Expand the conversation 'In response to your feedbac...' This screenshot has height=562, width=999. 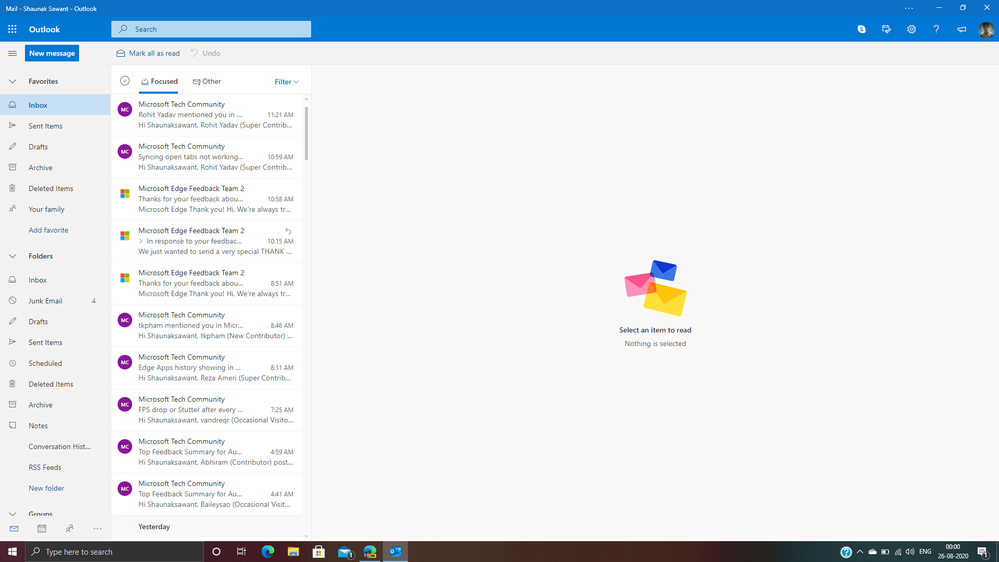coord(141,241)
